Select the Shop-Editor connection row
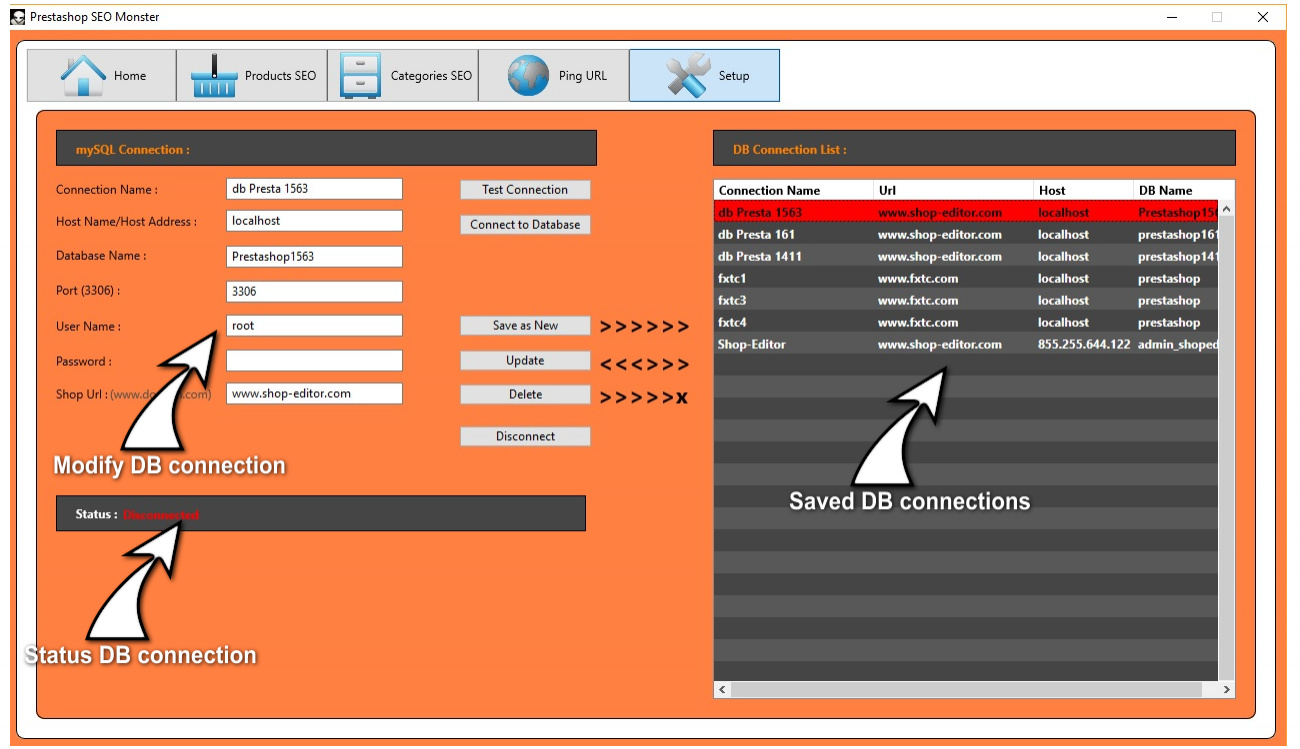Viewport: 1300px width, 749px height. tap(966, 344)
